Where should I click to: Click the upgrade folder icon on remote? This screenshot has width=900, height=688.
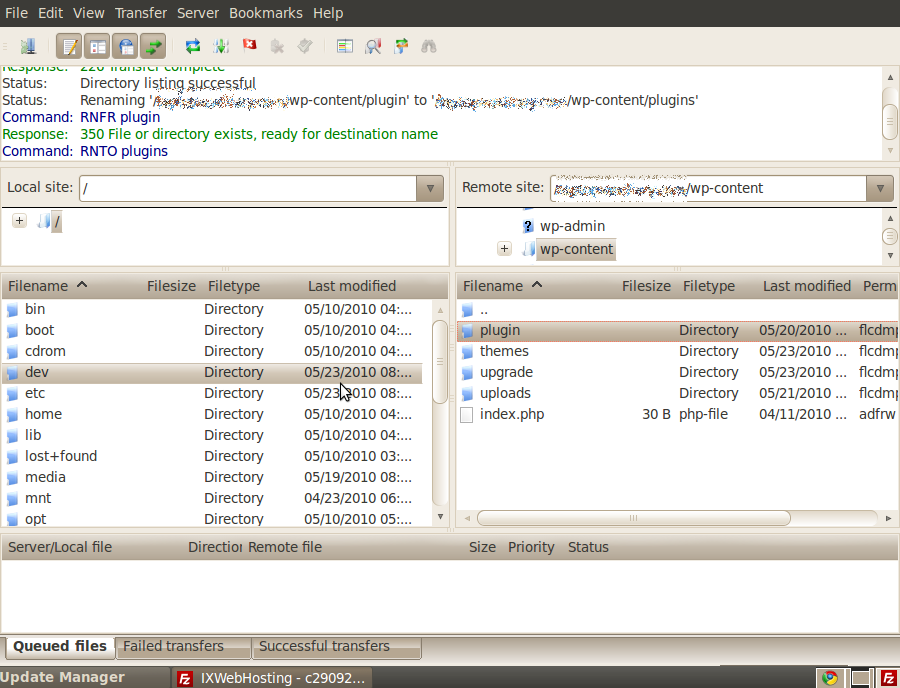coord(467,372)
